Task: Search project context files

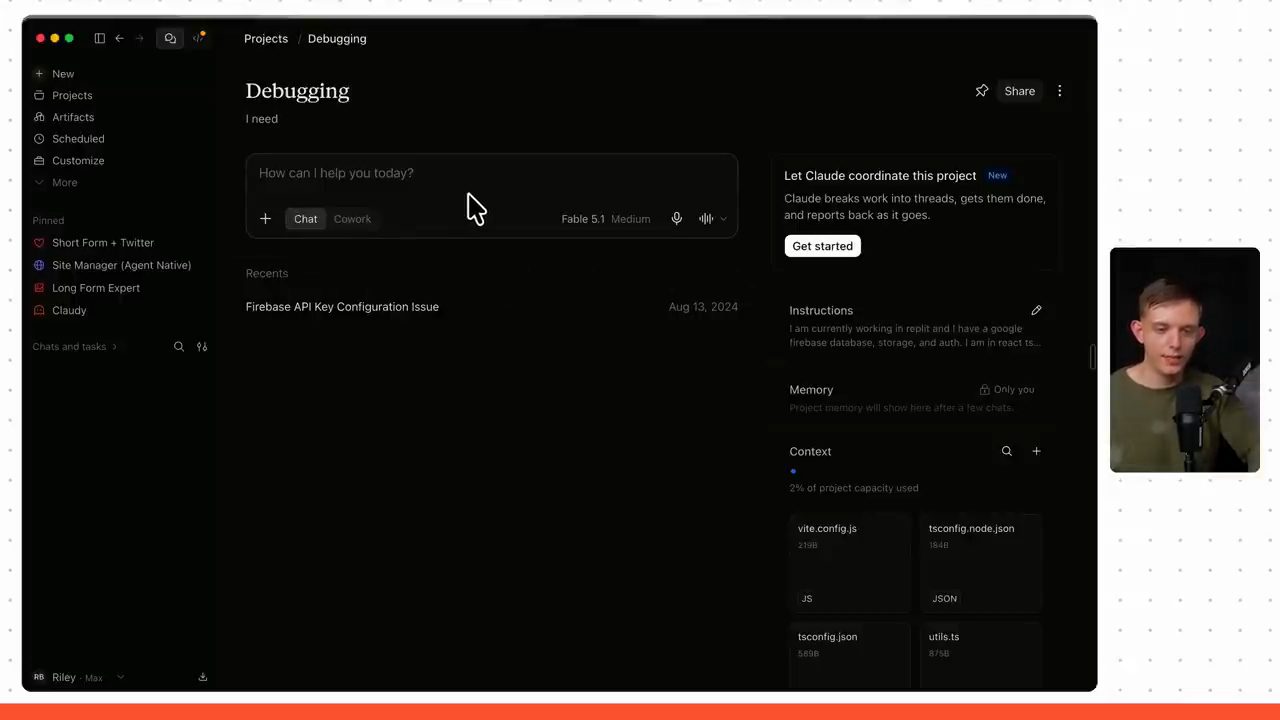Action: click(1007, 451)
